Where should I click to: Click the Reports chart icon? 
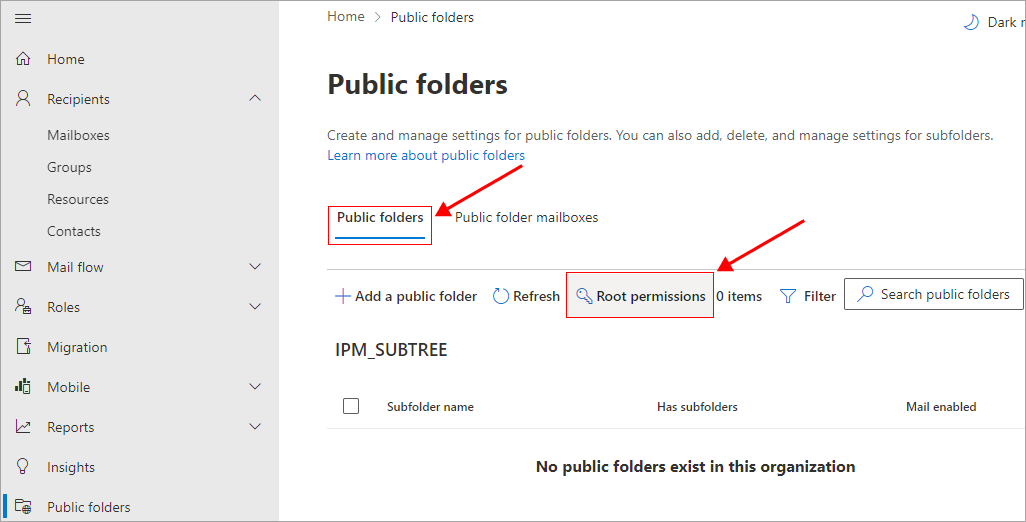point(24,427)
